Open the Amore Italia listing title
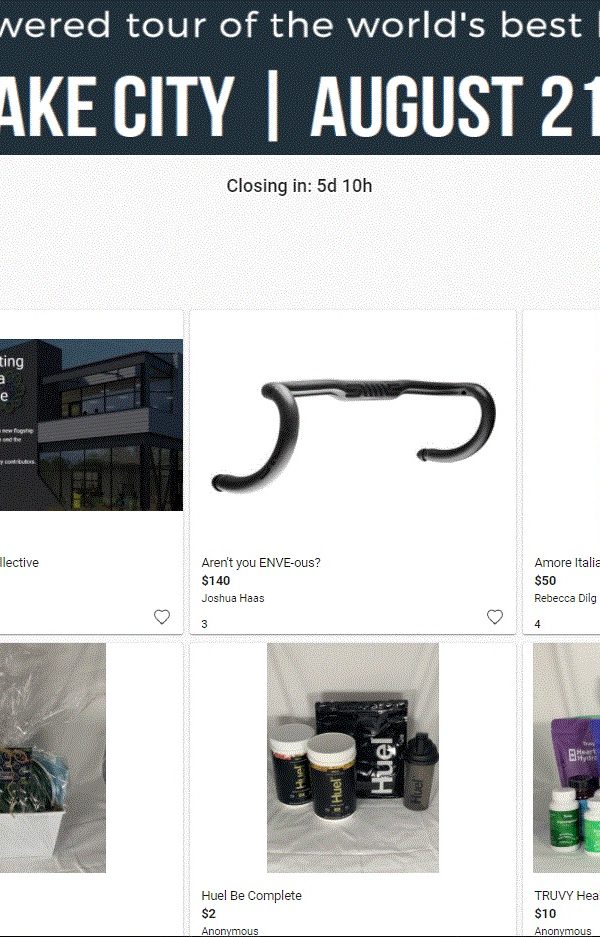This screenshot has height=937, width=600. pos(567,562)
